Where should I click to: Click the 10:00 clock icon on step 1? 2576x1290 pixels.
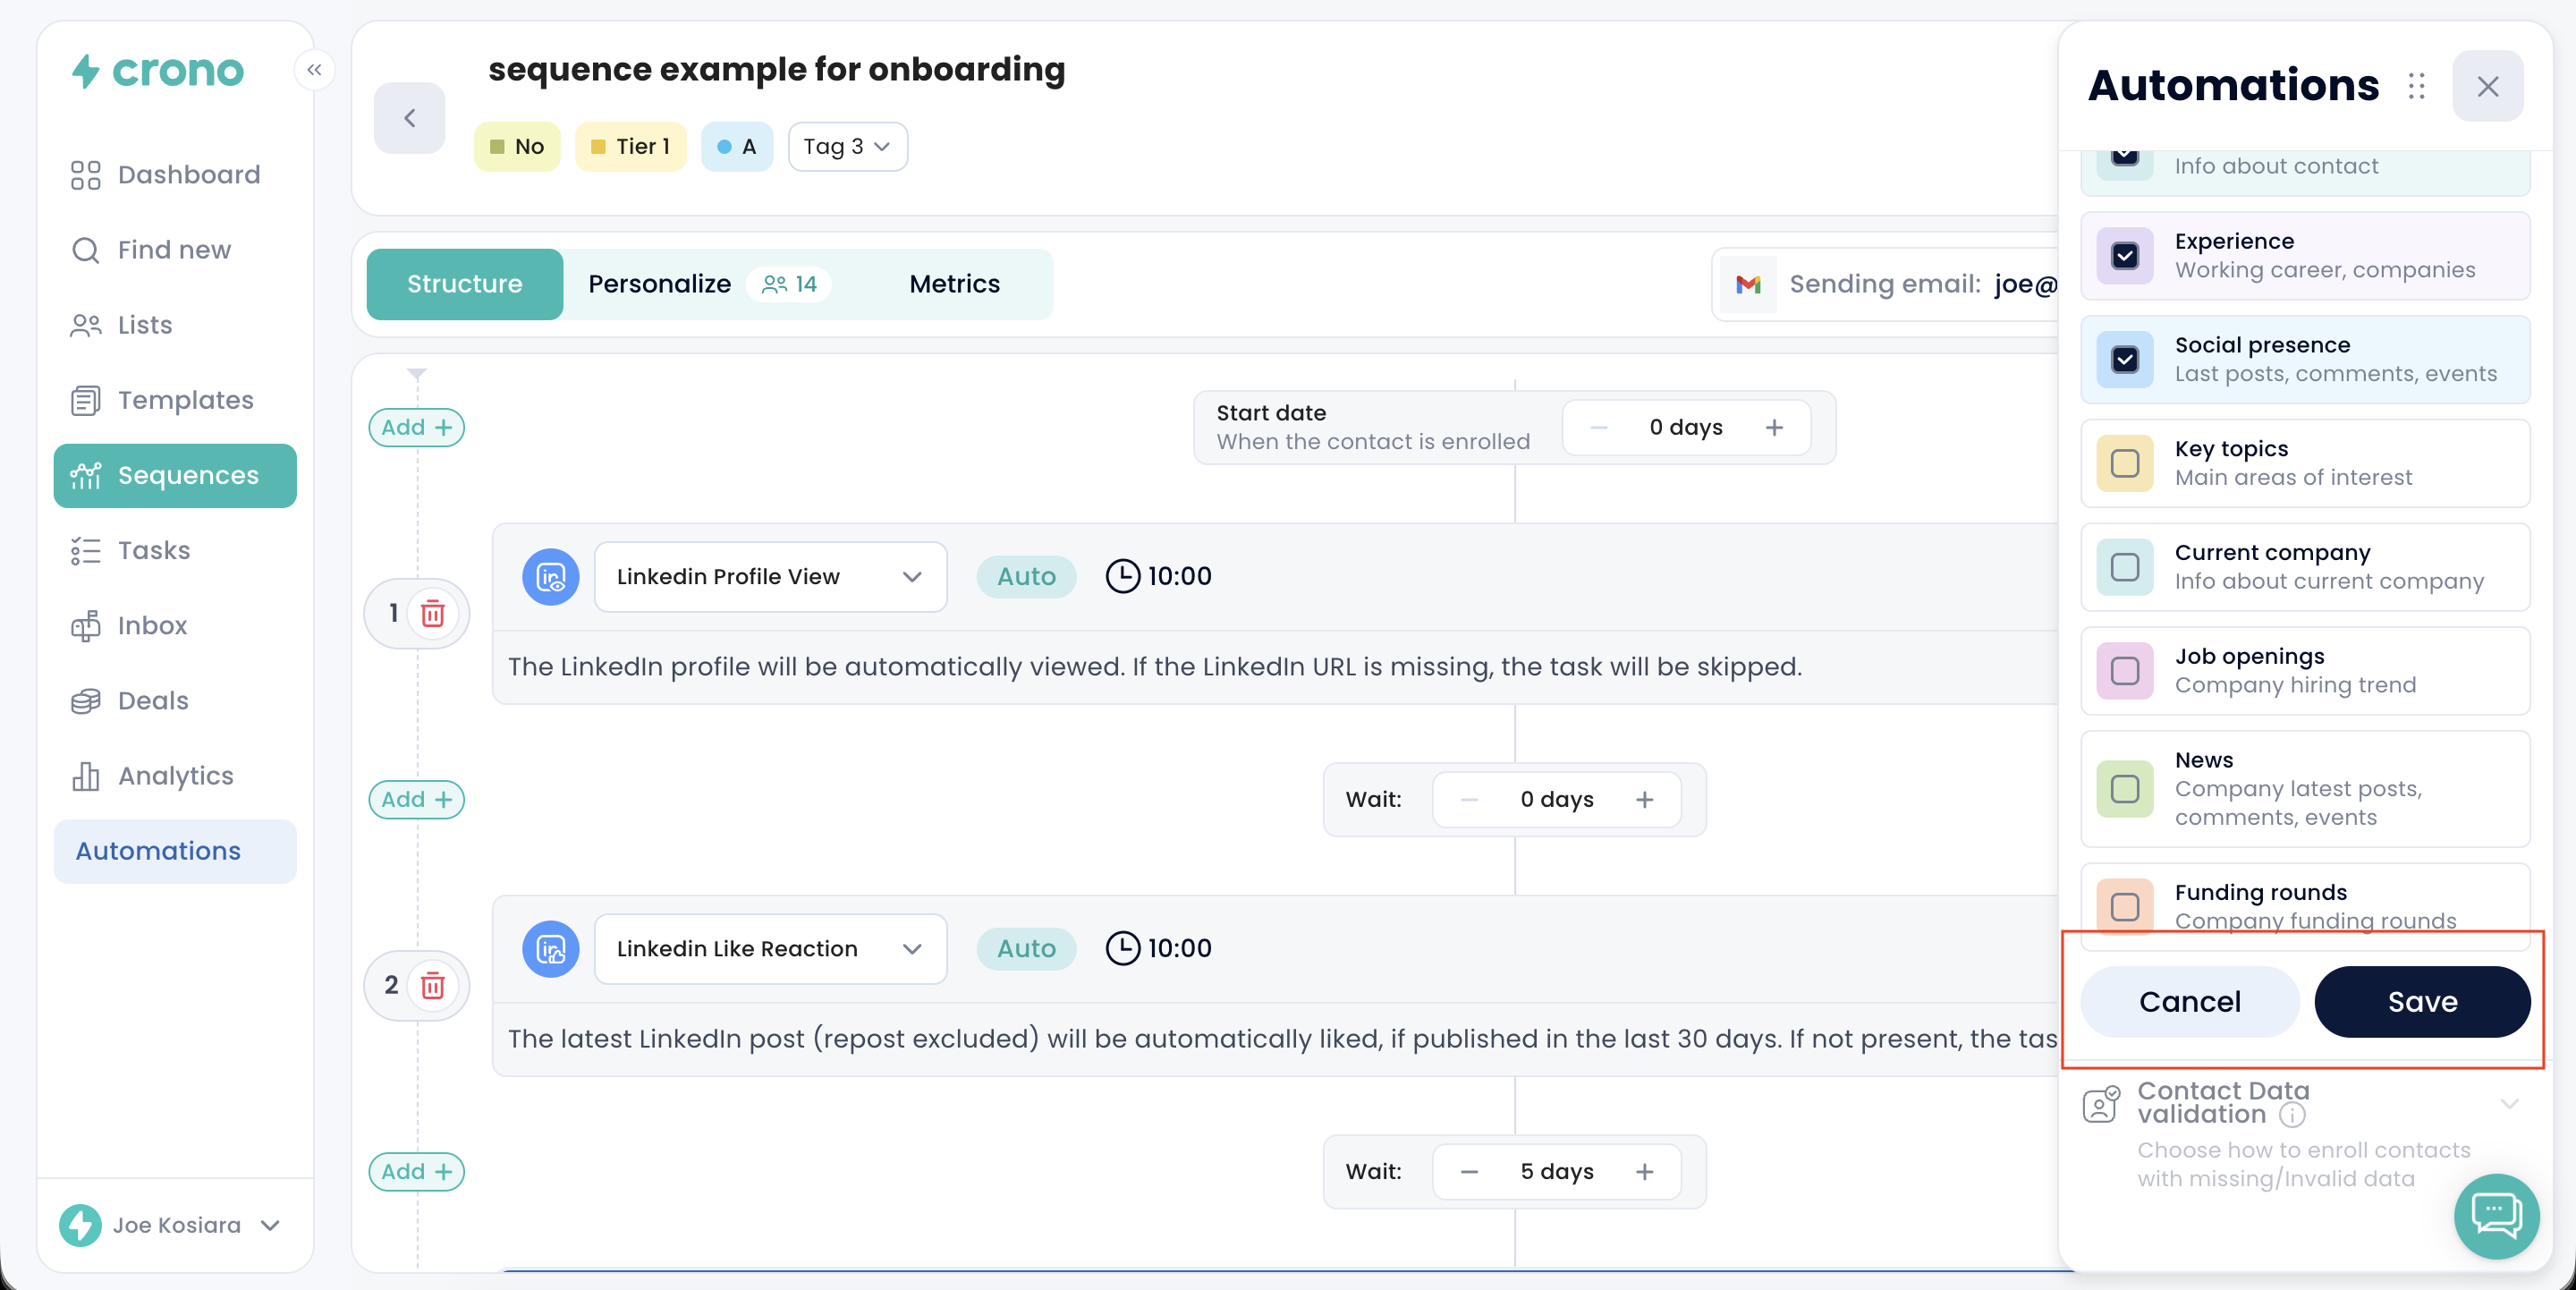[1122, 576]
